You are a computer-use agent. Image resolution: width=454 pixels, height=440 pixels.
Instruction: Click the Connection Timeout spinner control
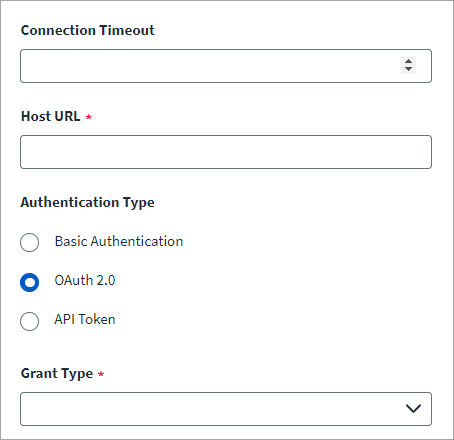(408, 65)
